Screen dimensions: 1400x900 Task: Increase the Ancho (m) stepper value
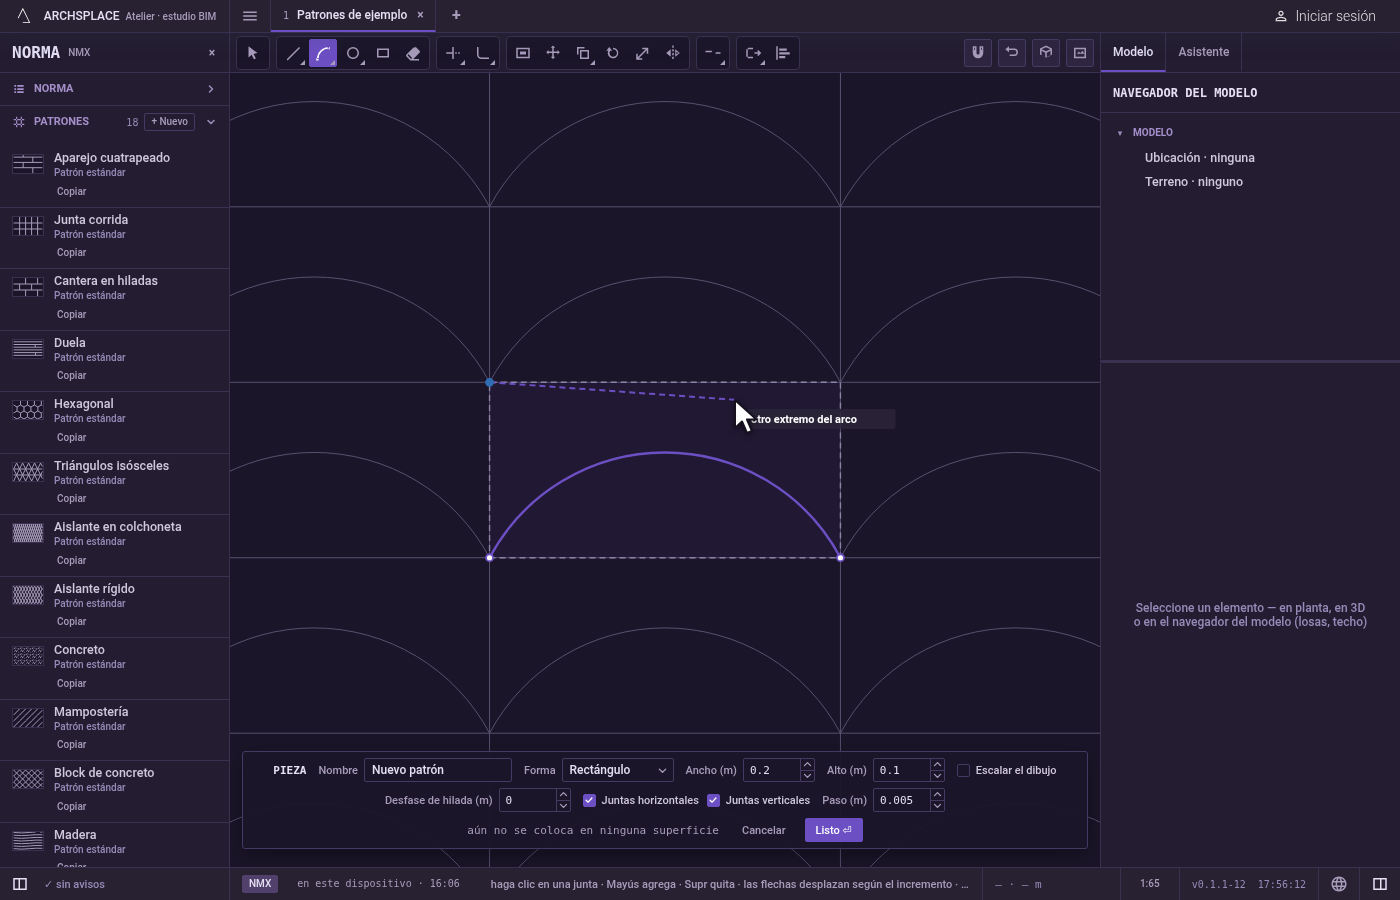tap(807, 764)
